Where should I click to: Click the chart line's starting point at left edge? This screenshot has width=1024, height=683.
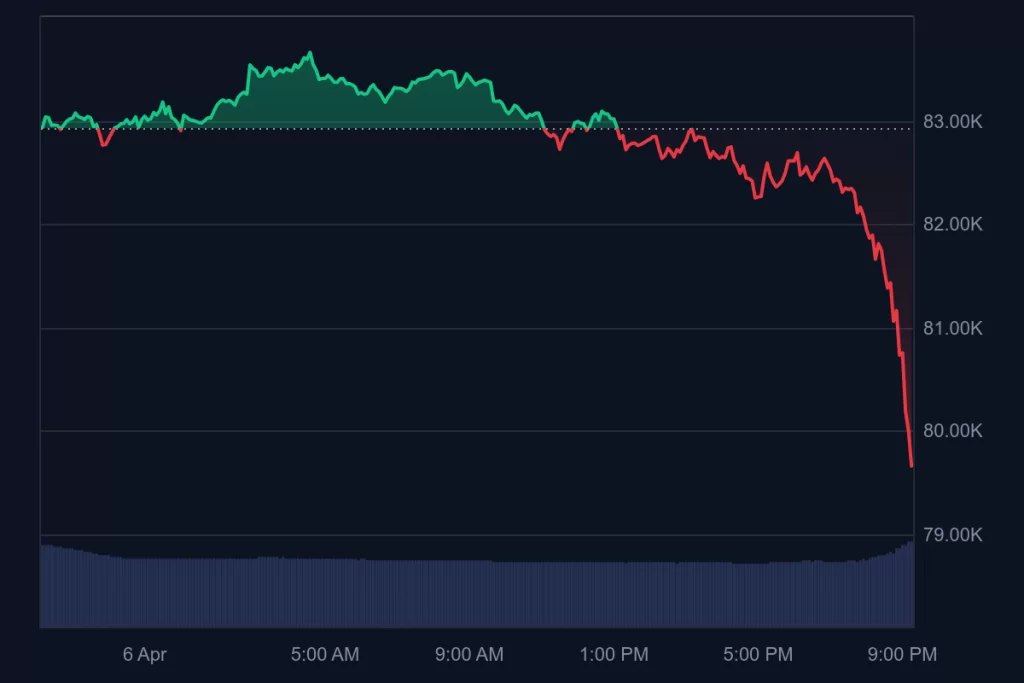pyautogui.click(x=42, y=127)
